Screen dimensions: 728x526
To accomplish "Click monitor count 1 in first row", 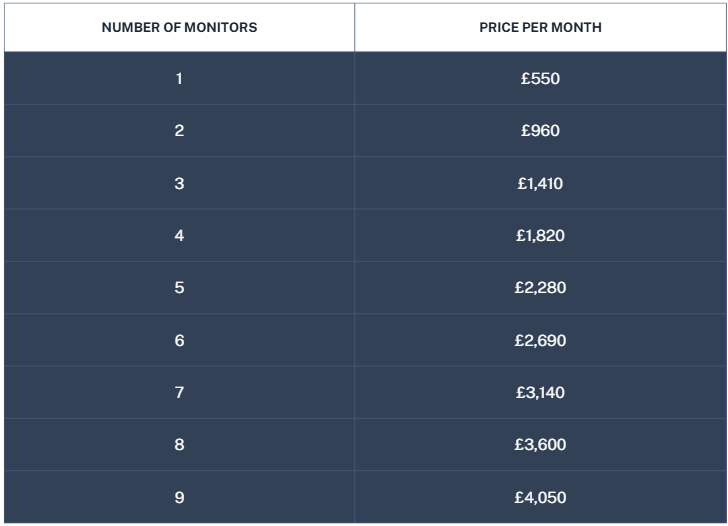I will pos(179,78).
